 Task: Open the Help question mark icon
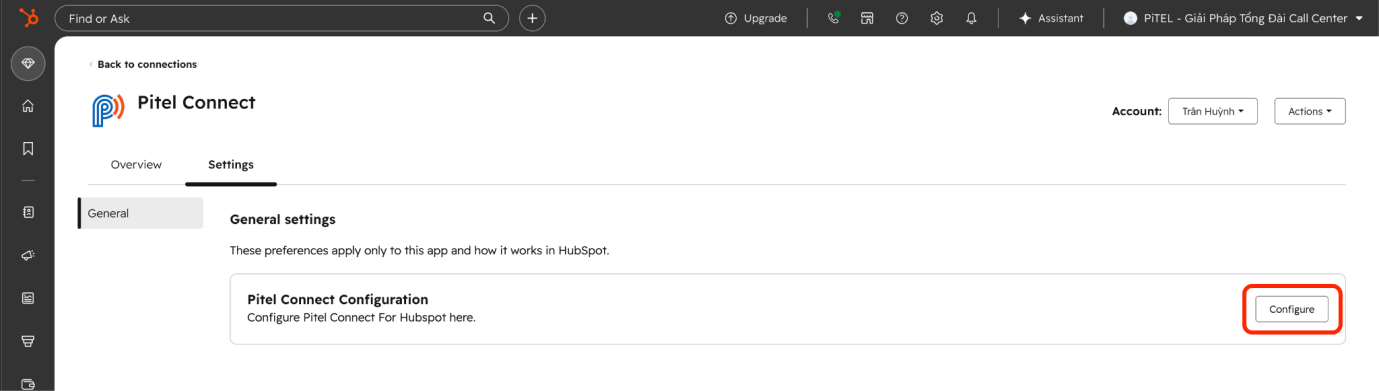tap(902, 18)
